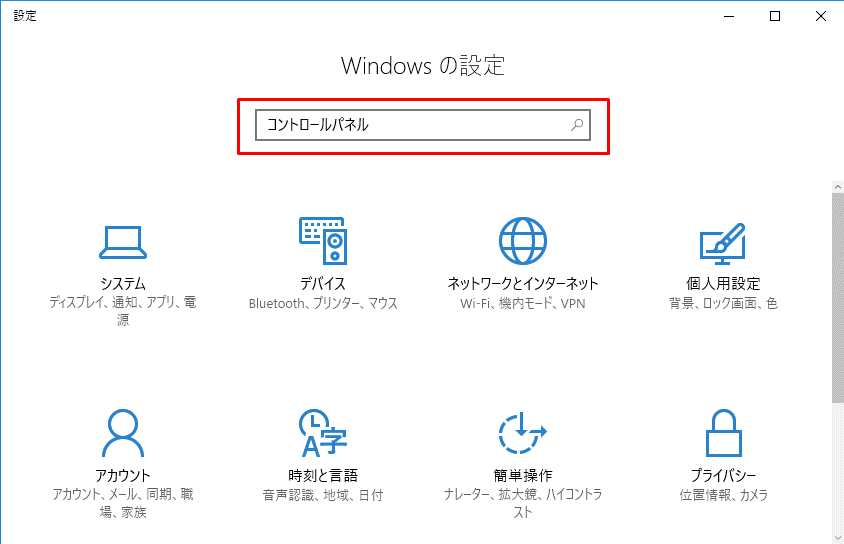This screenshot has height=544, width=844.
Task: Click the システム heading text
Action: tap(123, 283)
